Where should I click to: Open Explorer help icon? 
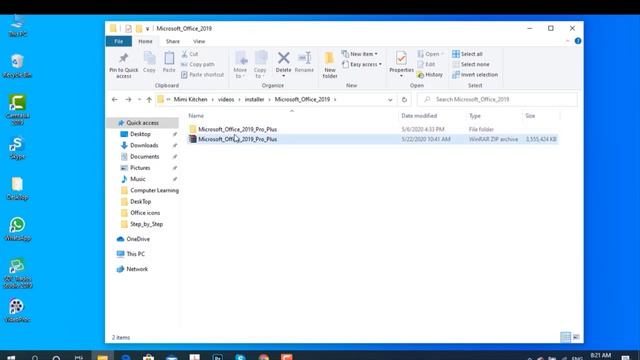578,41
